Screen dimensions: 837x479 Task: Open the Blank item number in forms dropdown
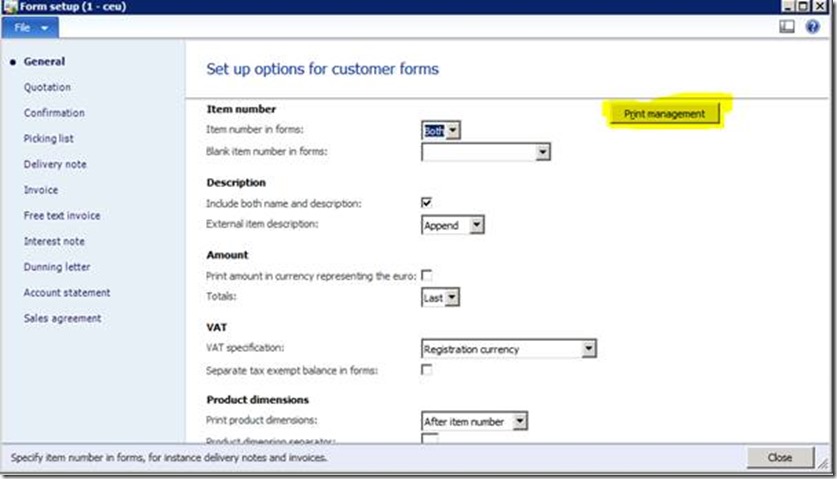click(542, 153)
